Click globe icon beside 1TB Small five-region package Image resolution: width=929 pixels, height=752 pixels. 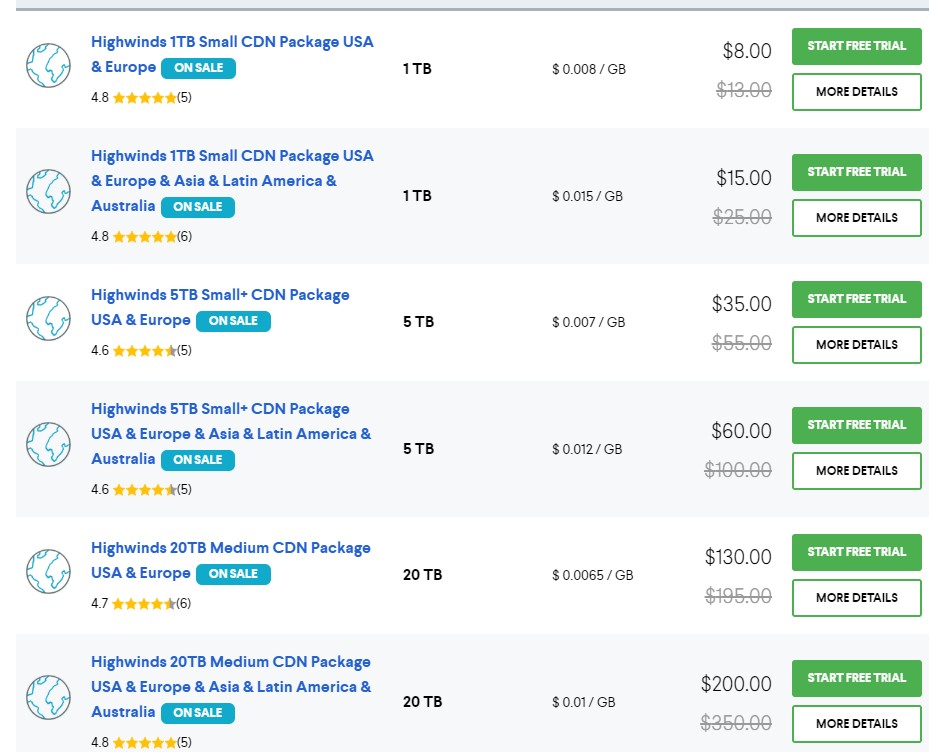click(48, 192)
